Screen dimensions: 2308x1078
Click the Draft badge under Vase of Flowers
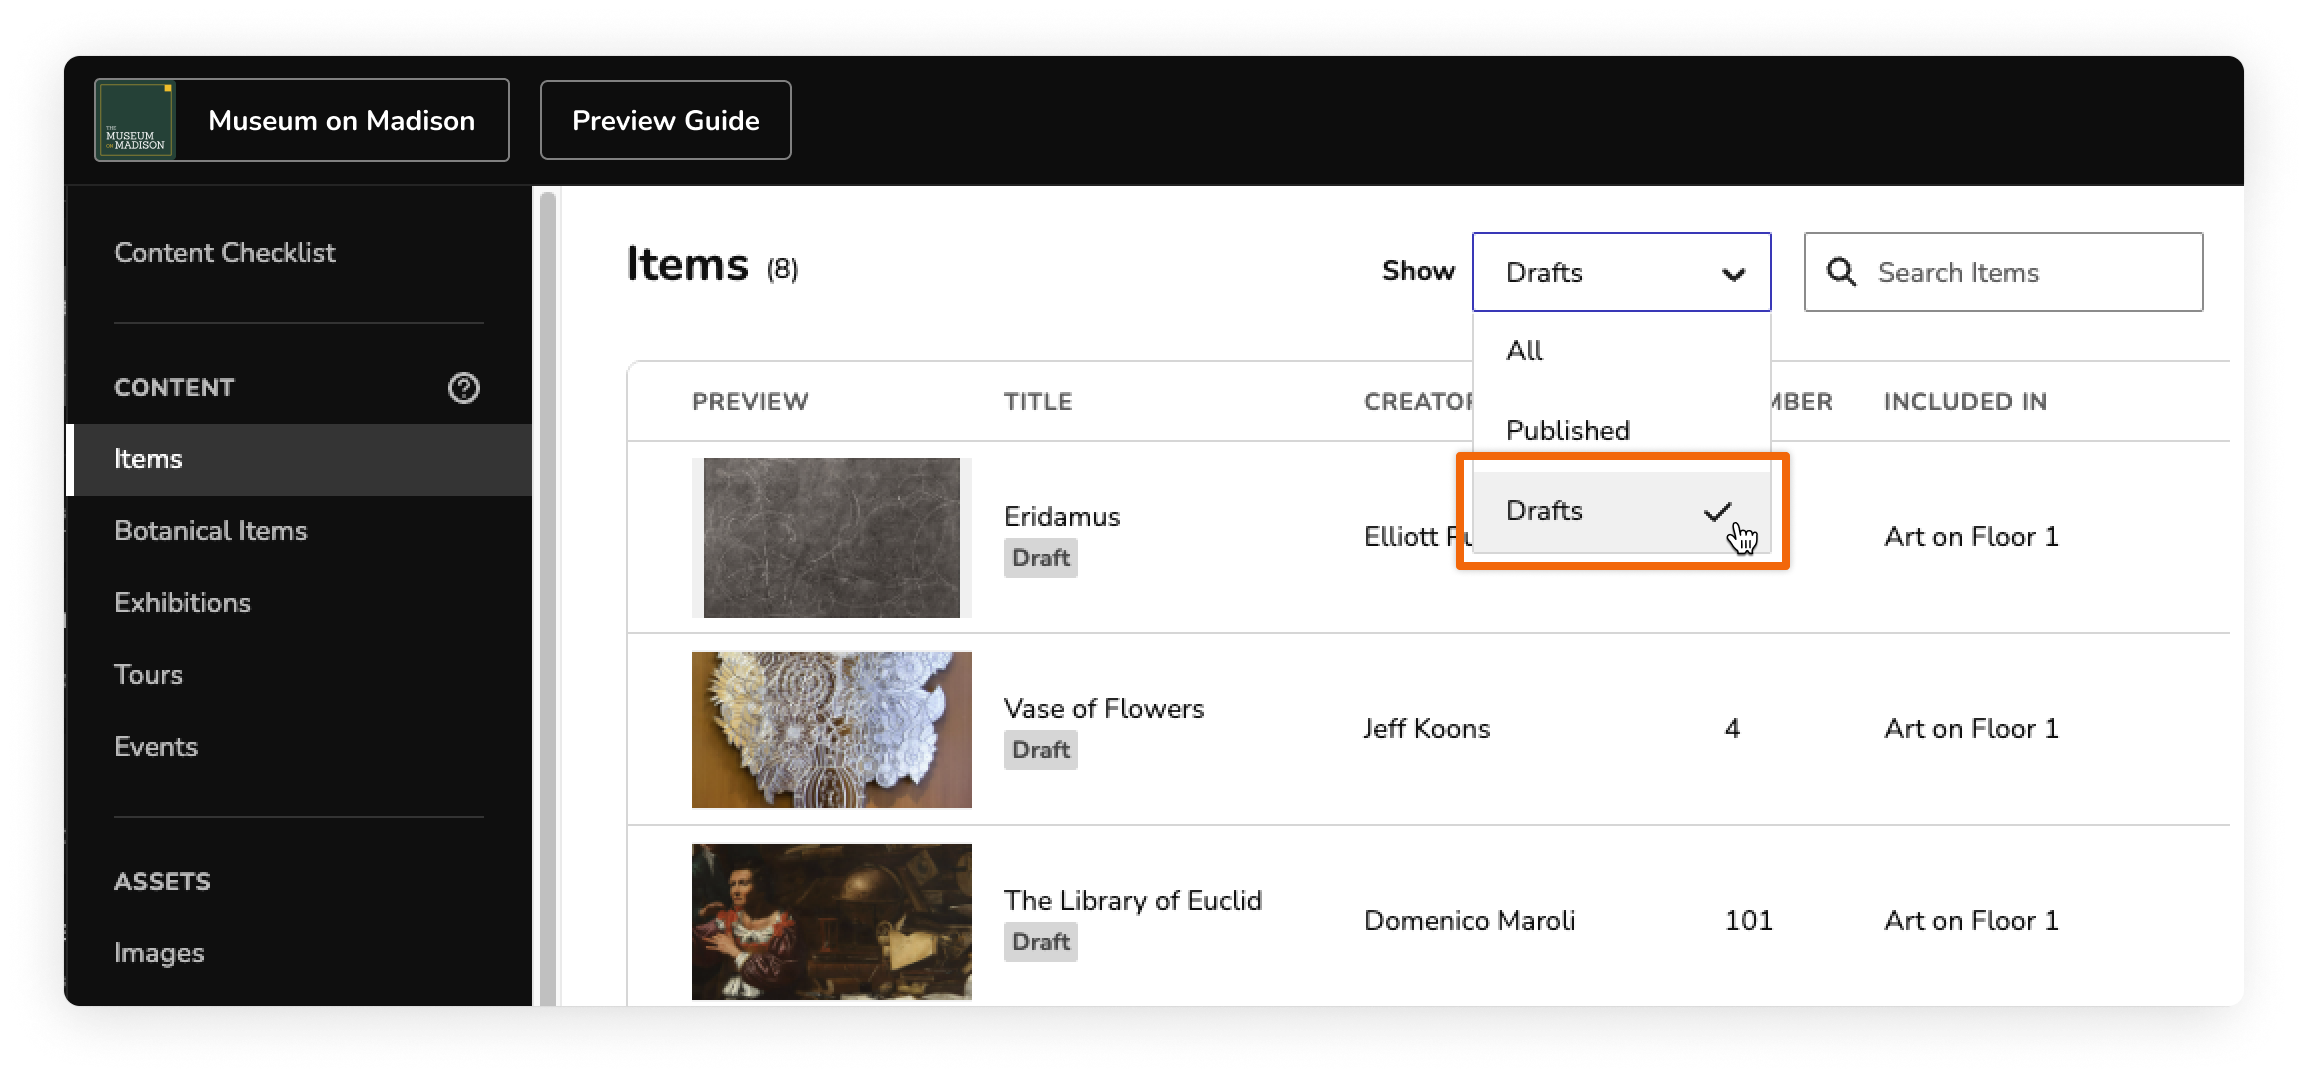coord(1041,750)
